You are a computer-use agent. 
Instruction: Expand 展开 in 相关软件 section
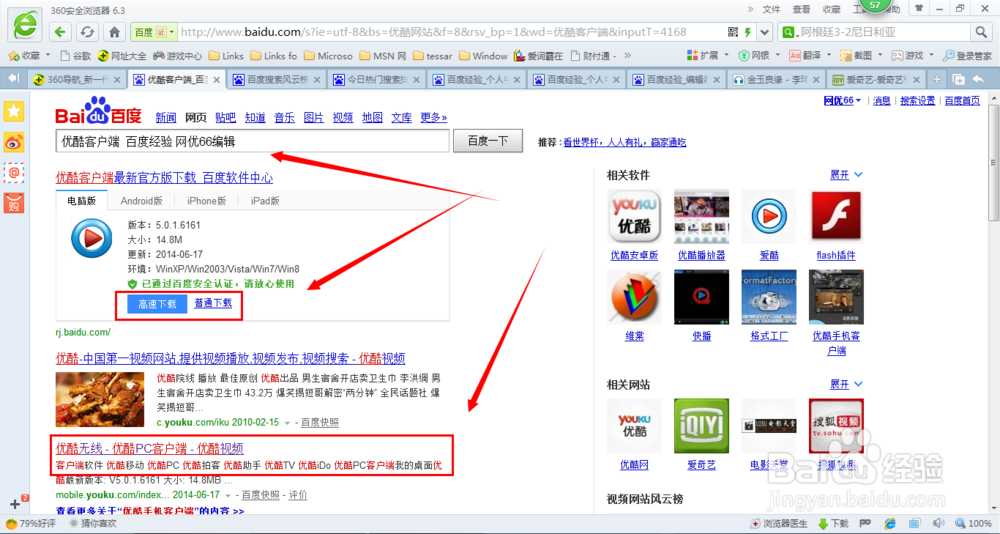point(846,175)
